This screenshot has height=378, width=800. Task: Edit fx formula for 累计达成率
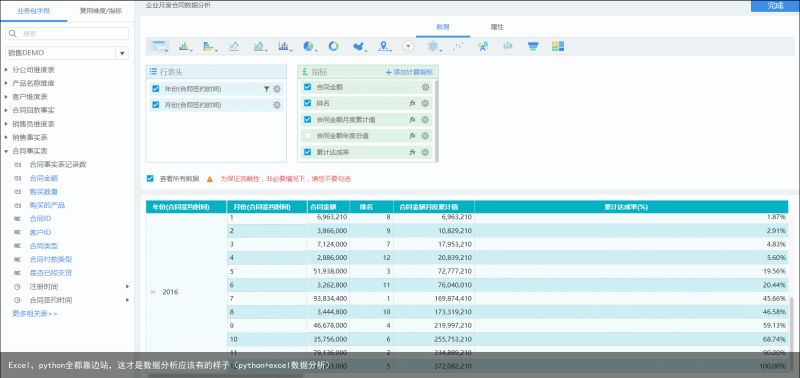(413, 152)
